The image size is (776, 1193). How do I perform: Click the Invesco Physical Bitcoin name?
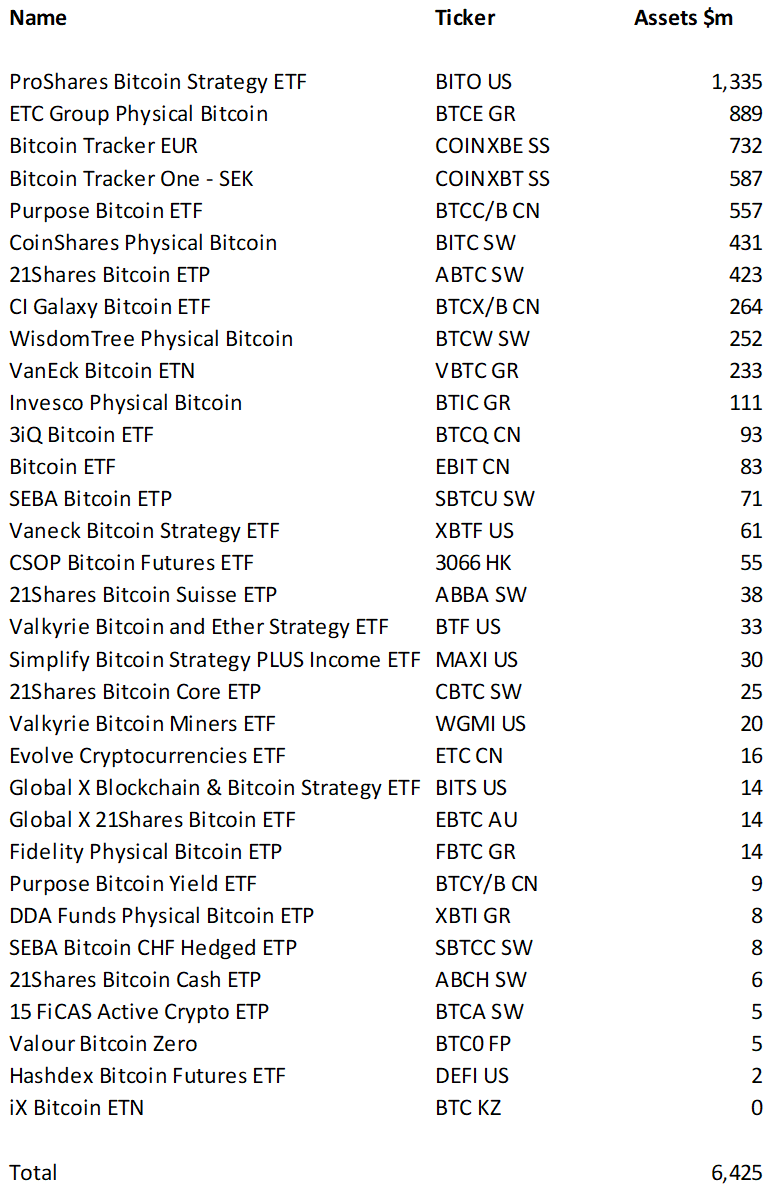[126, 402]
